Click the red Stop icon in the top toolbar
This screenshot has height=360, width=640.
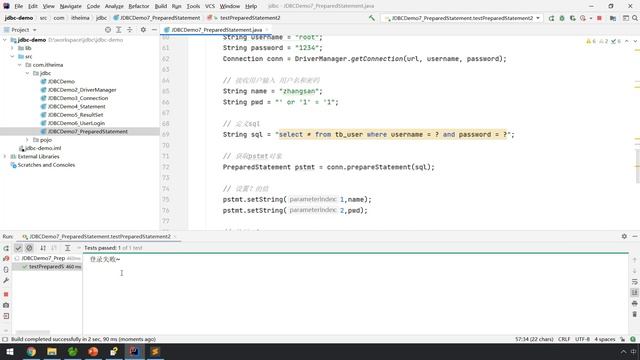(599, 18)
